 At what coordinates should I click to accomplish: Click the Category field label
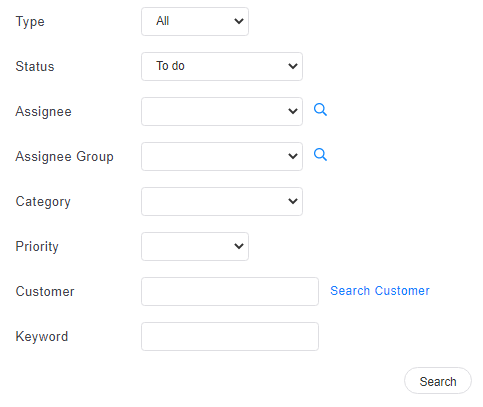(43, 202)
